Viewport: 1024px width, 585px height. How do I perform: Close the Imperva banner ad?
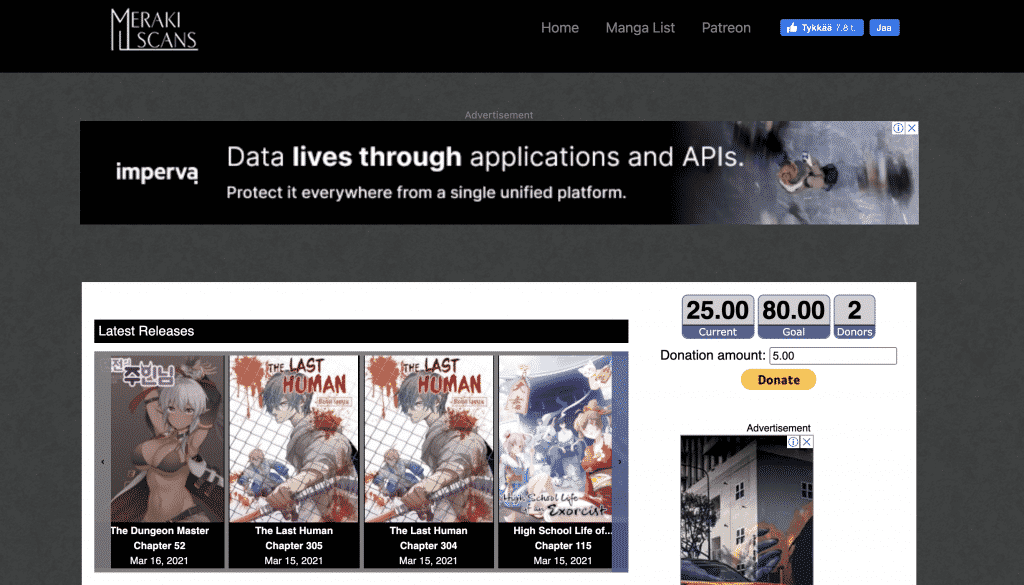point(911,128)
